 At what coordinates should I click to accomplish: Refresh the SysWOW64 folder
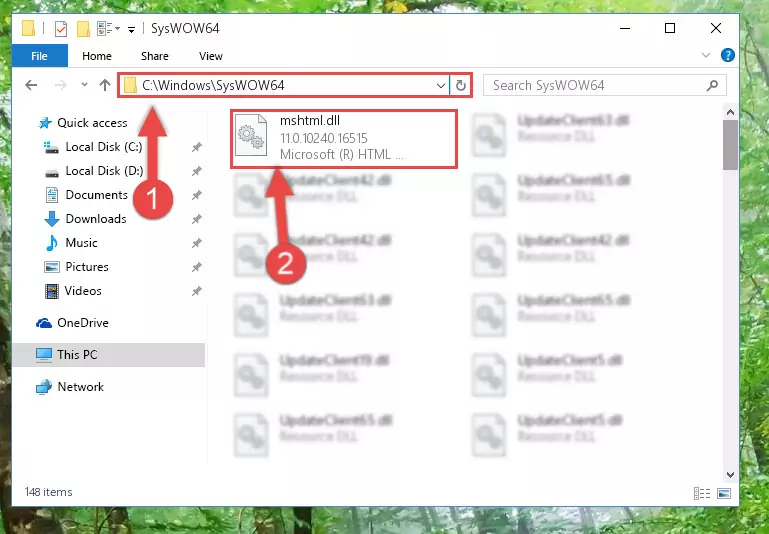pyautogui.click(x=461, y=86)
